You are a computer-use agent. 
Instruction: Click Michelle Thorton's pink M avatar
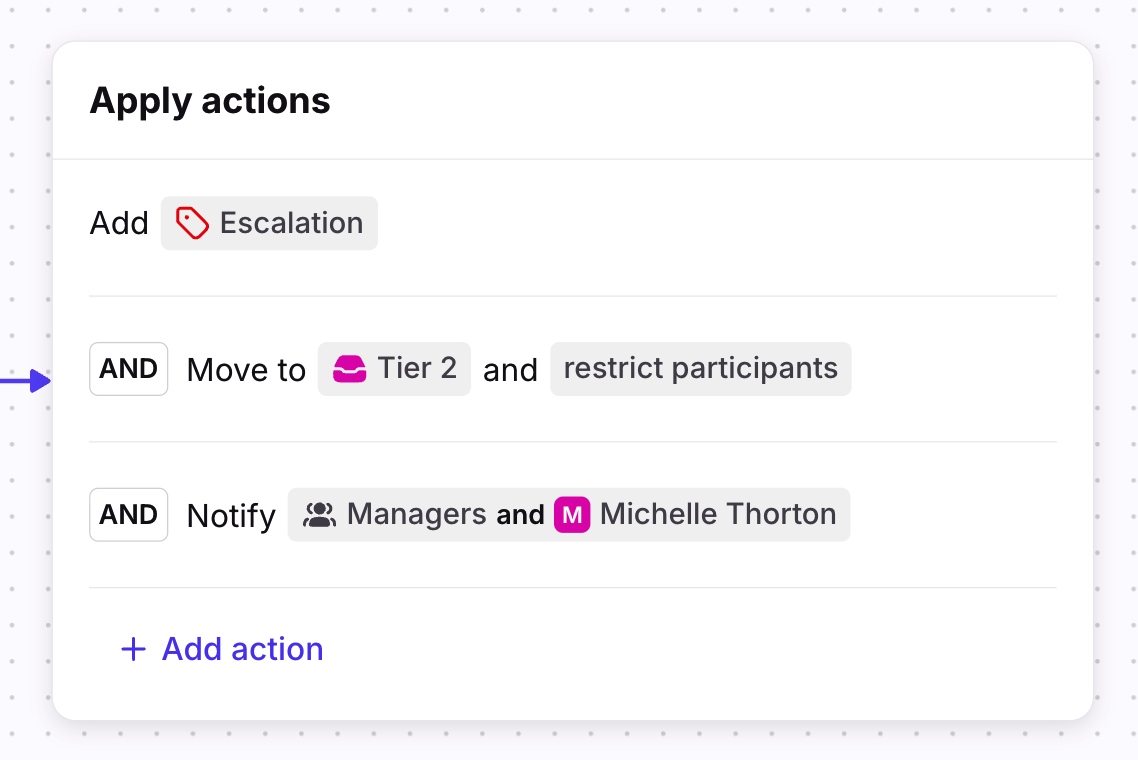(x=572, y=515)
